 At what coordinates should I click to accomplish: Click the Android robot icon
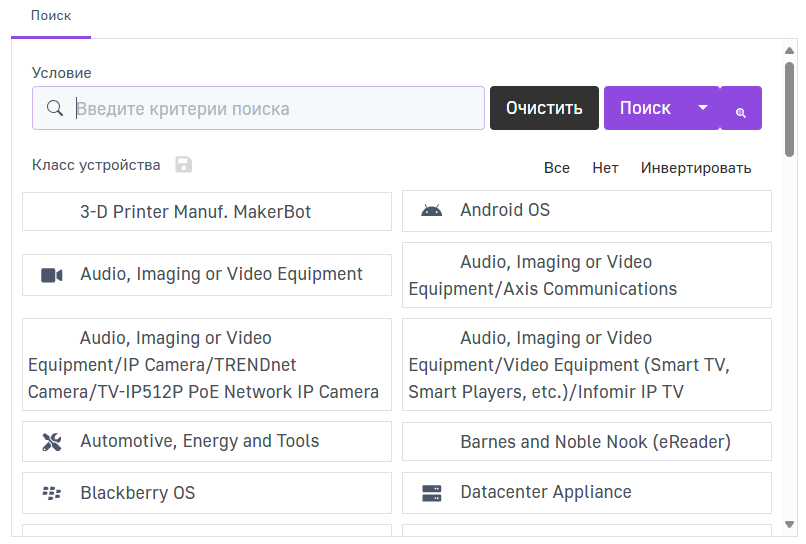click(x=431, y=211)
